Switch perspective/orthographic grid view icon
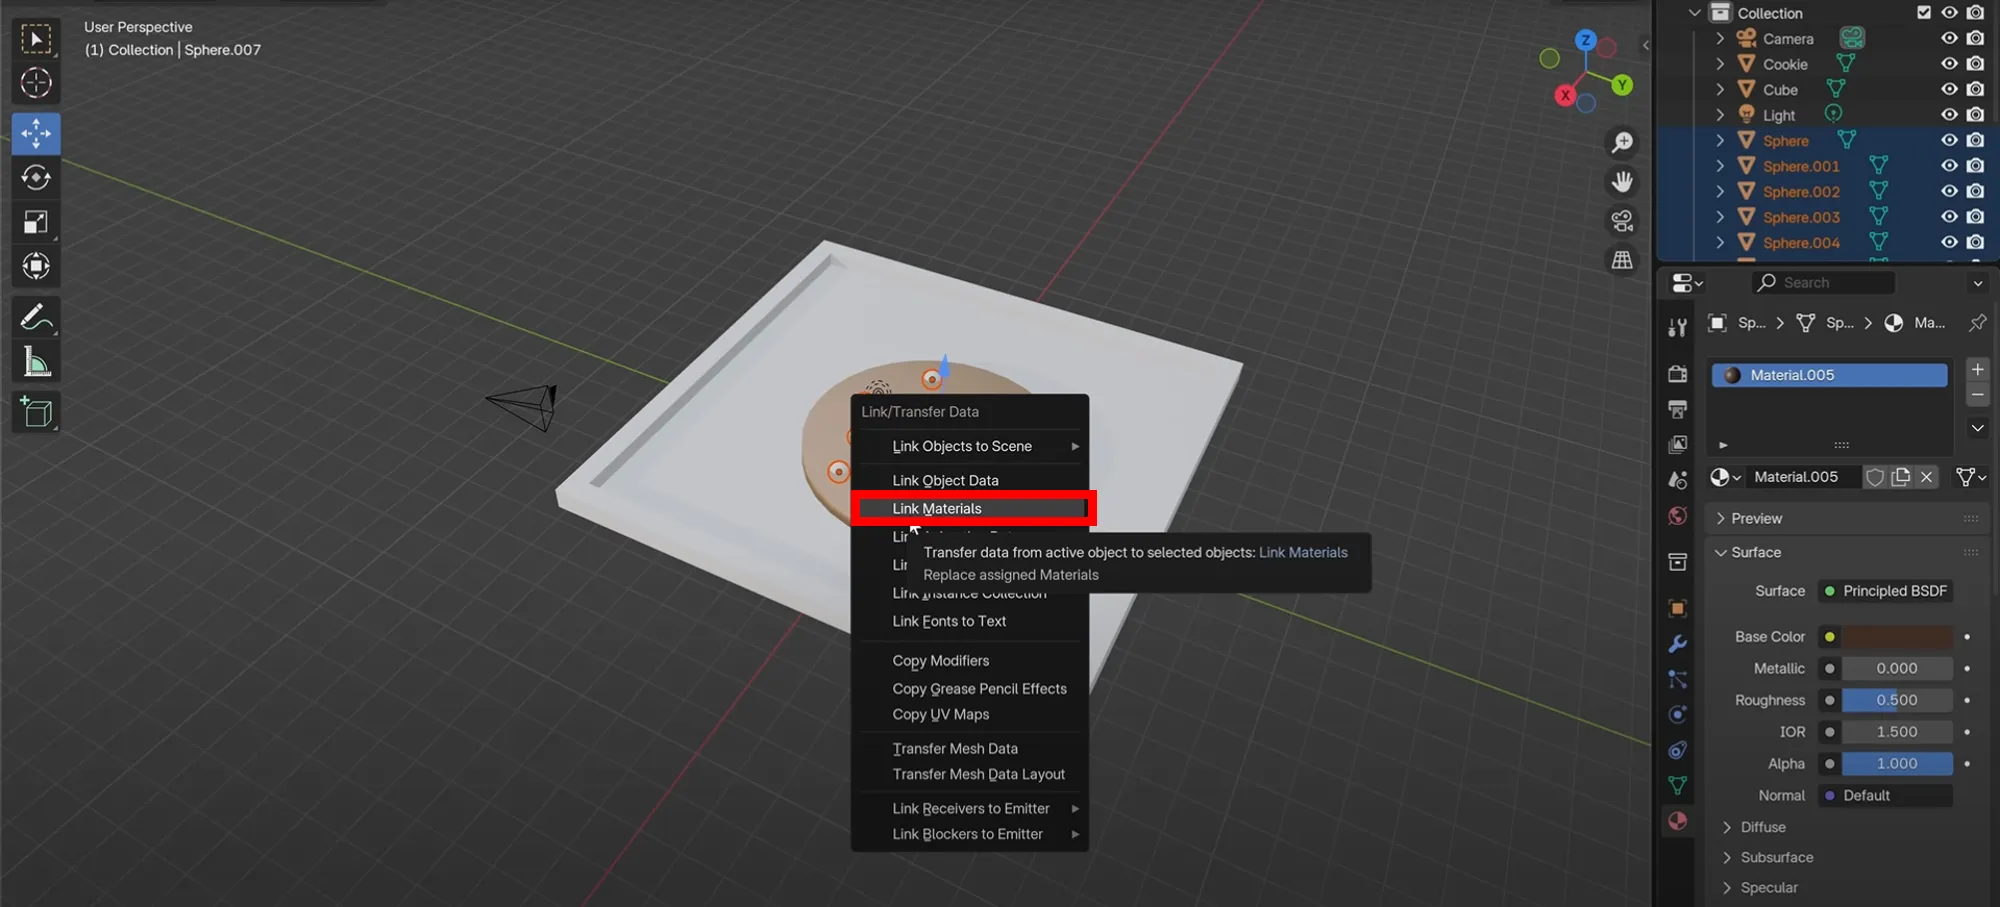 click(1622, 261)
